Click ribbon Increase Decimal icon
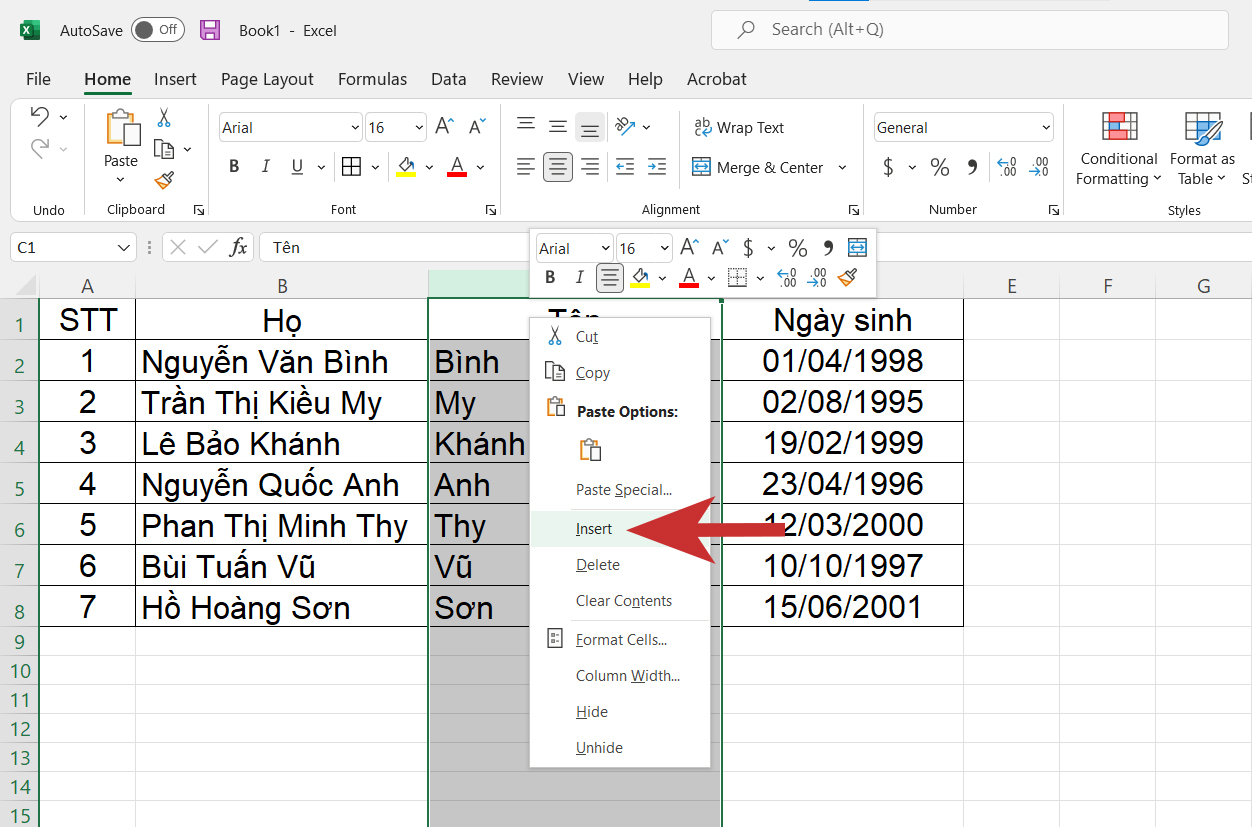Screen dimensions: 1252x827 pyautogui.click(x=1007, y=167)
